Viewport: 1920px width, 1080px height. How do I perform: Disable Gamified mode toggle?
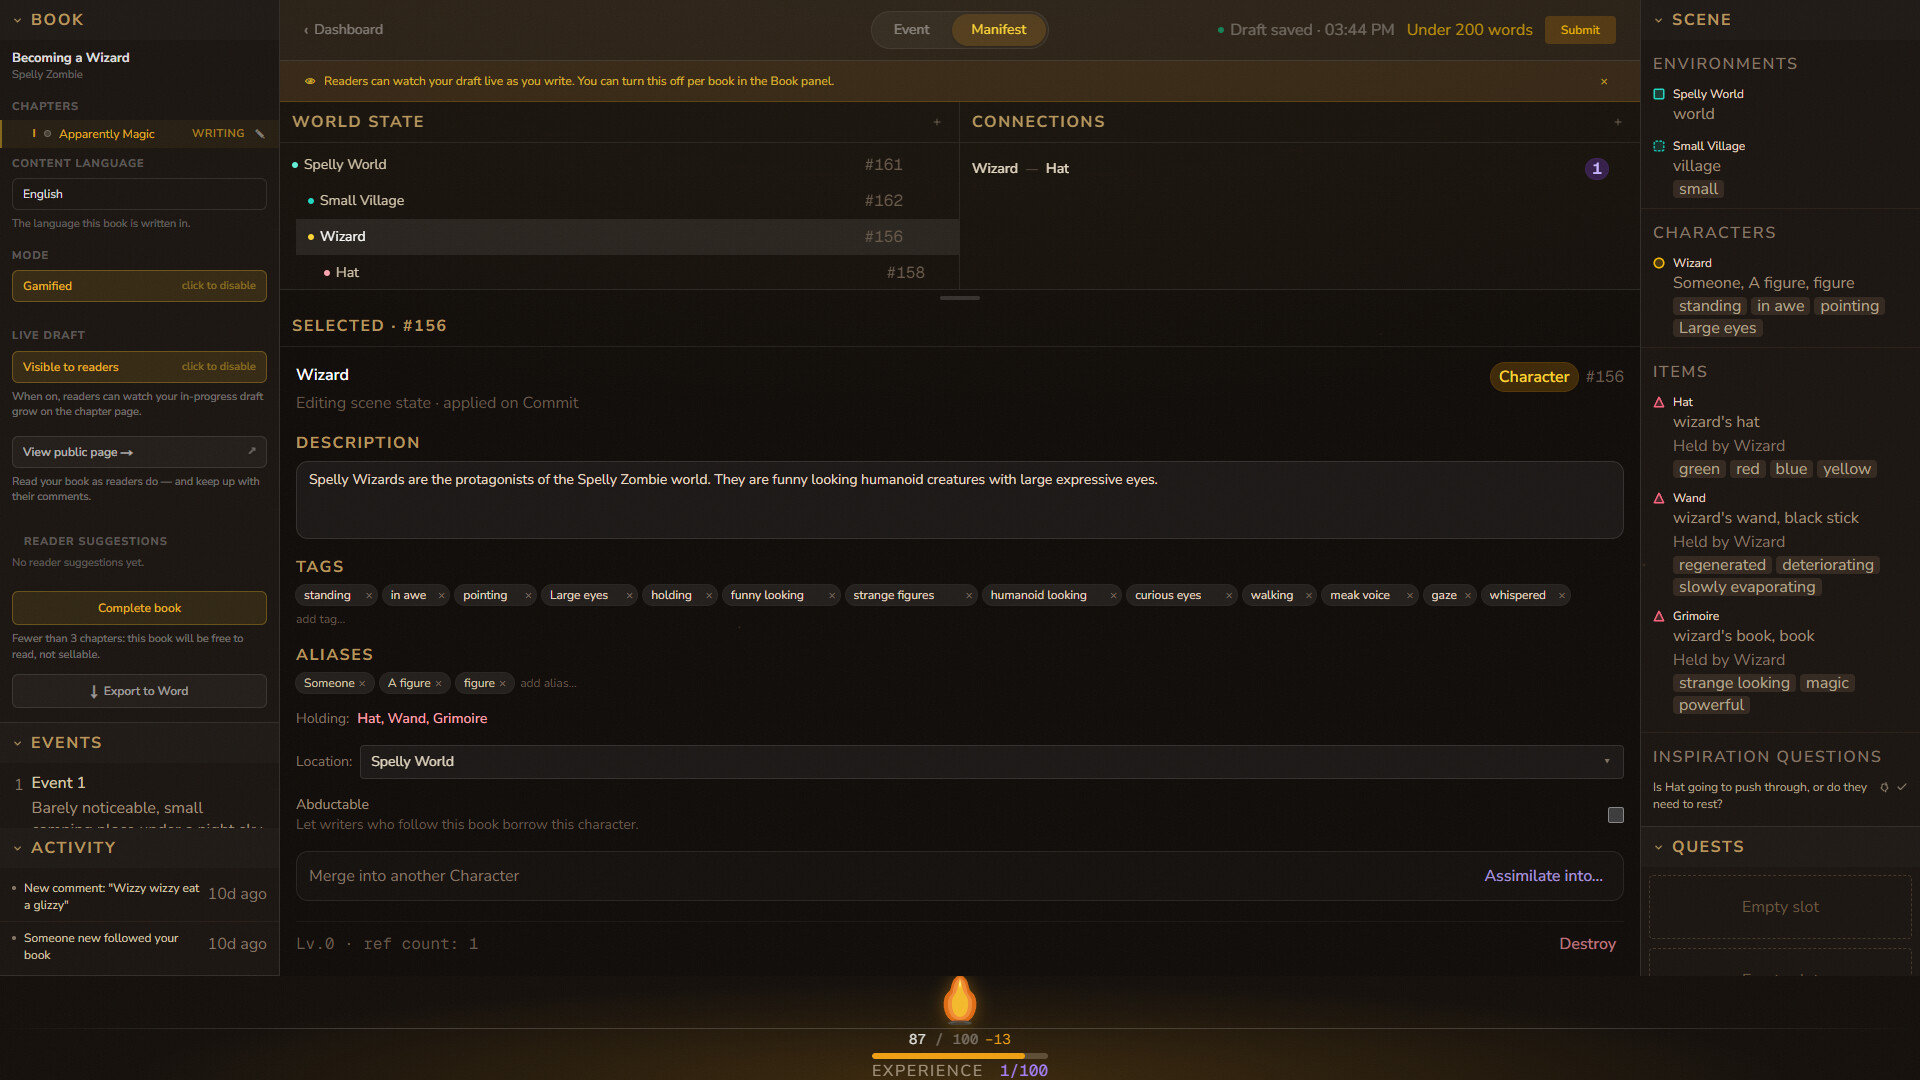pos(139,286)
